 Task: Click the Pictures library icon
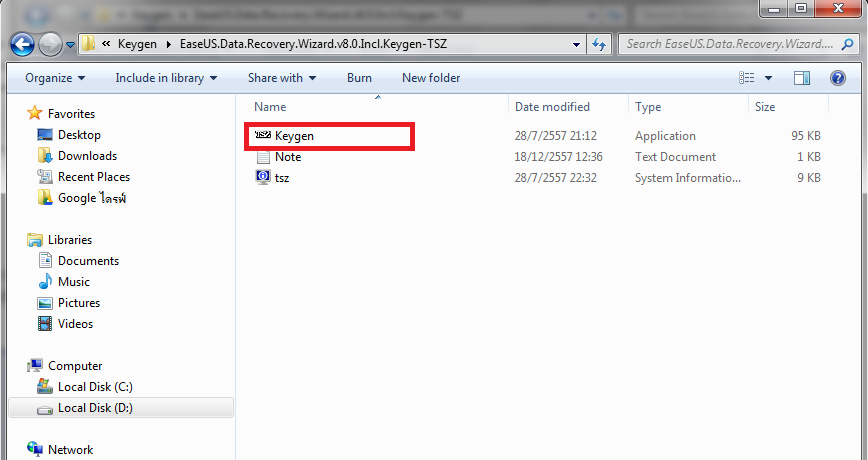pos(45,303)
